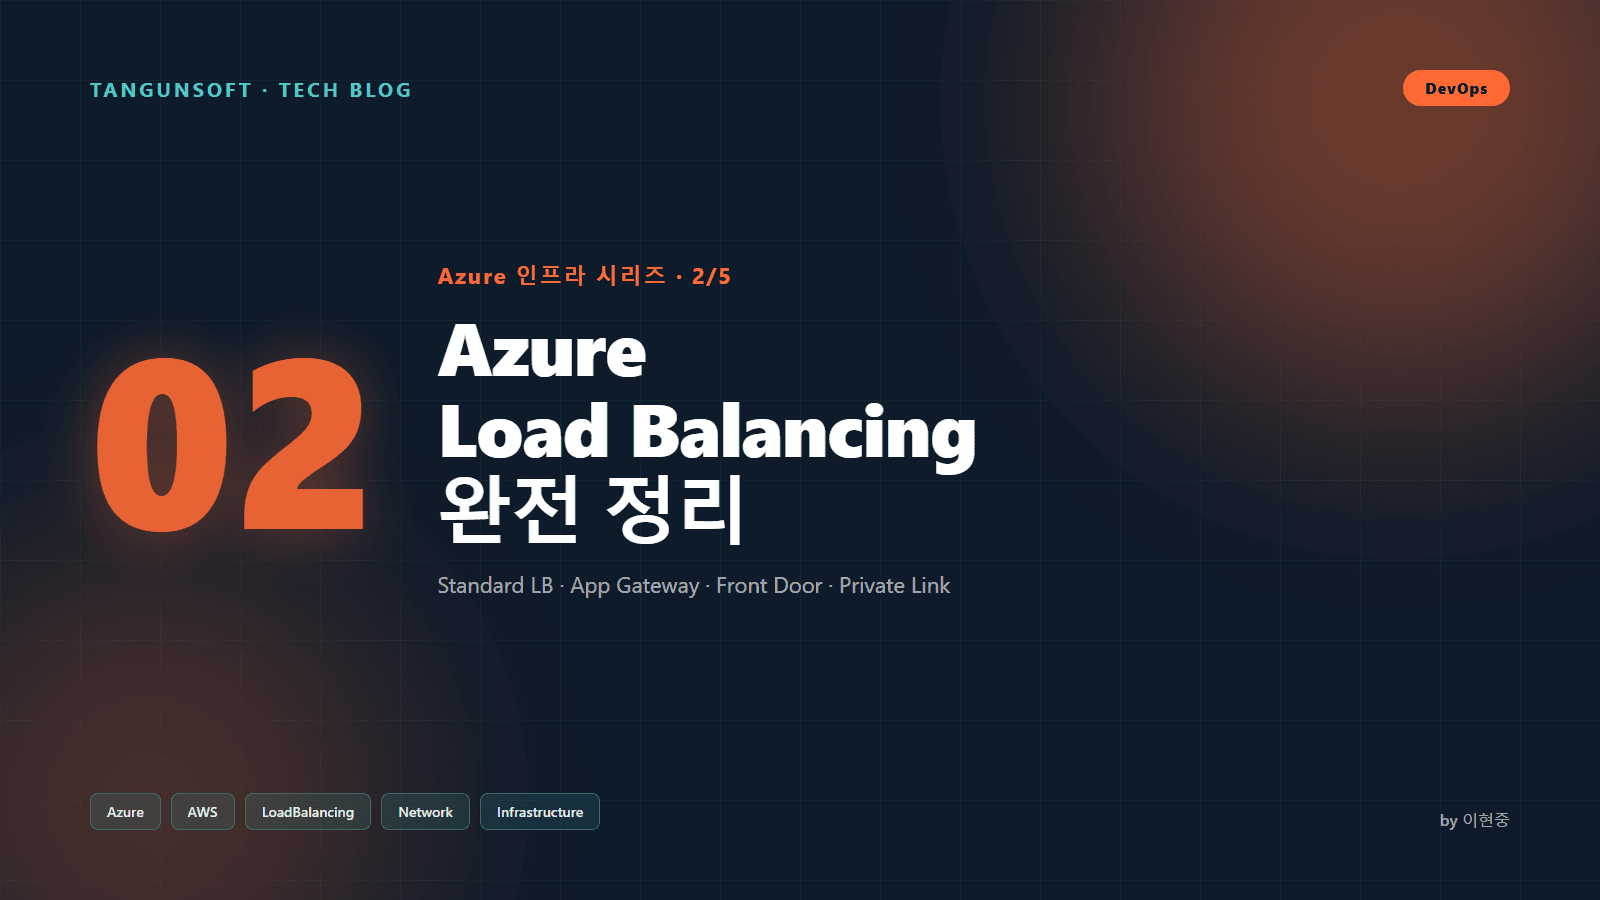This screenshot has width=1600, height=900.
Task: Select the Azure tag
Action: 125,812
